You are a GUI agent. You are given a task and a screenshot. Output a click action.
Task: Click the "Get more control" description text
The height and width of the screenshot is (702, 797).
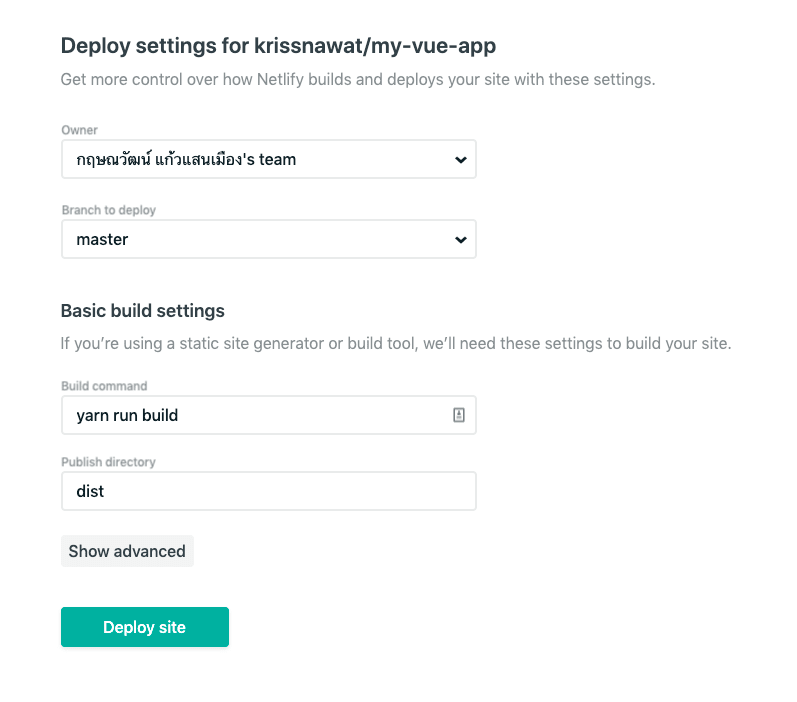358,80
